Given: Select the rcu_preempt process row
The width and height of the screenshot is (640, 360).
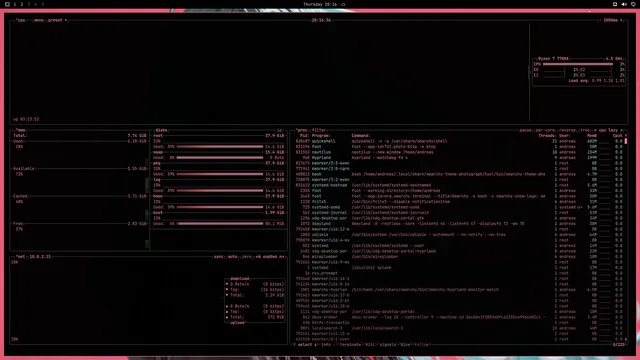Looking at the screenshot, I should tap(460, 273).
